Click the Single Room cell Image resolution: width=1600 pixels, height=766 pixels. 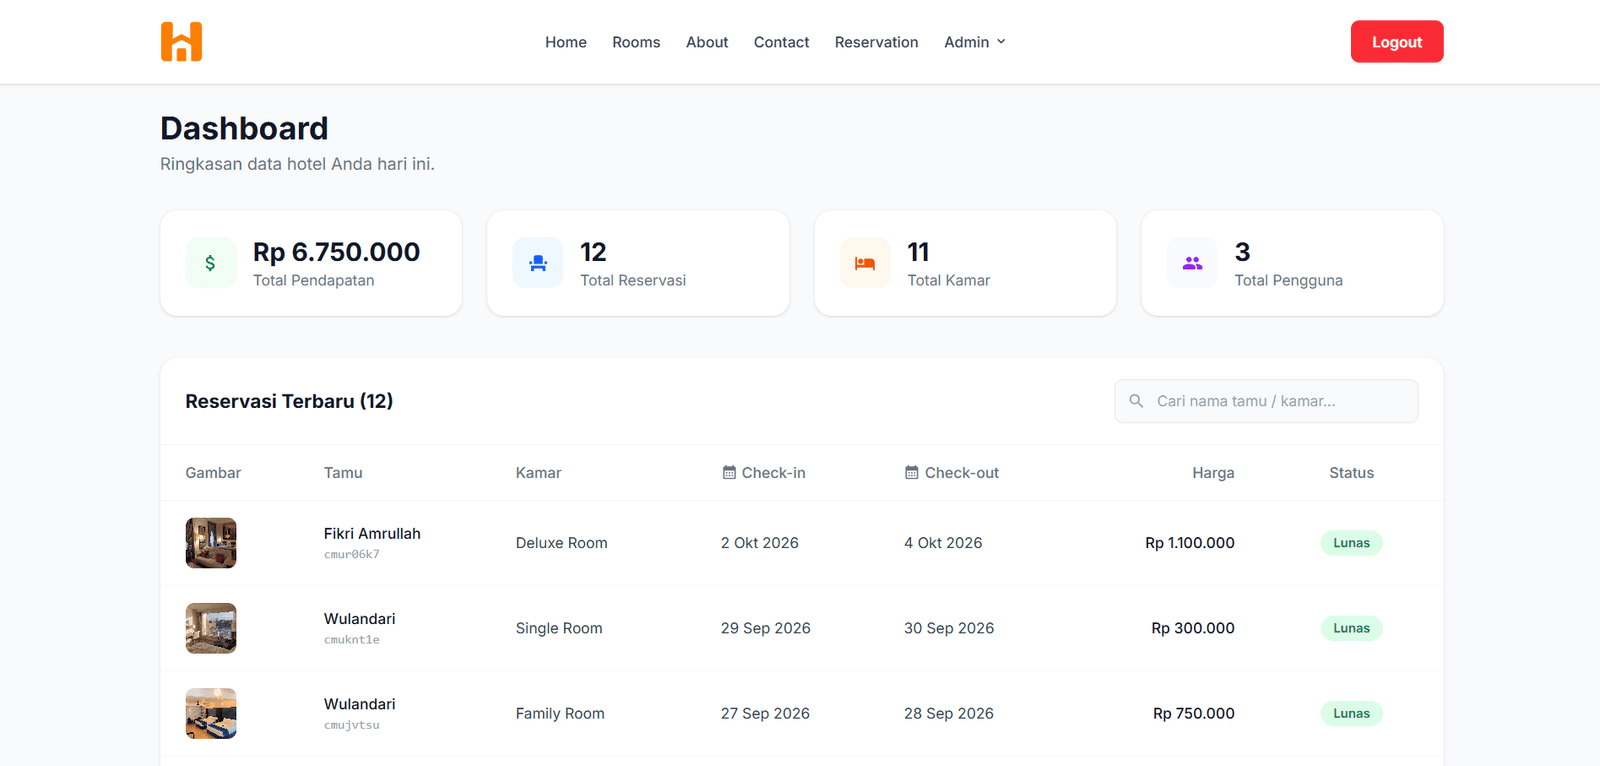(559, 628)
